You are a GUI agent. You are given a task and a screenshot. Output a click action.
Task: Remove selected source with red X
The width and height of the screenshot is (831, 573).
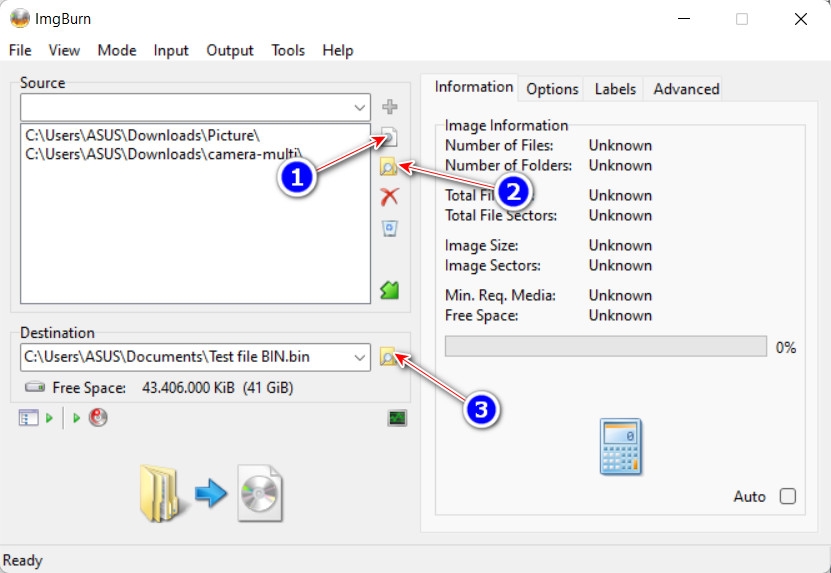tap(390, 197)
